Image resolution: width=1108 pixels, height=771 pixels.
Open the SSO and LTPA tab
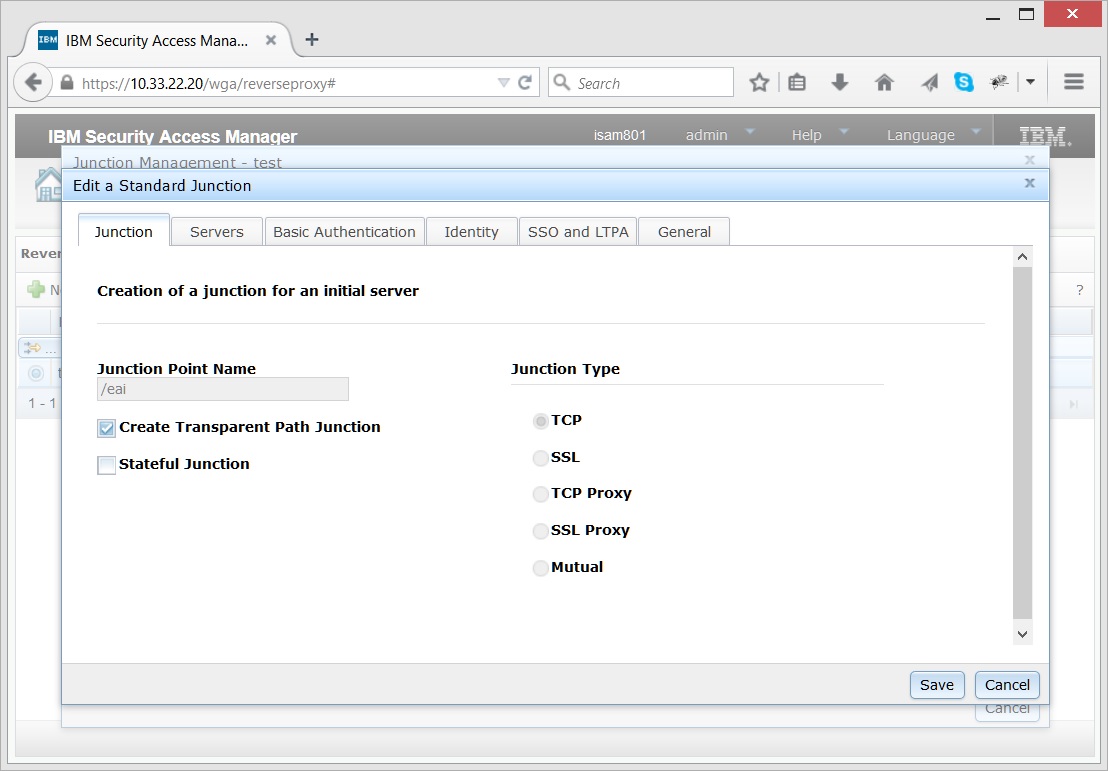578,231
